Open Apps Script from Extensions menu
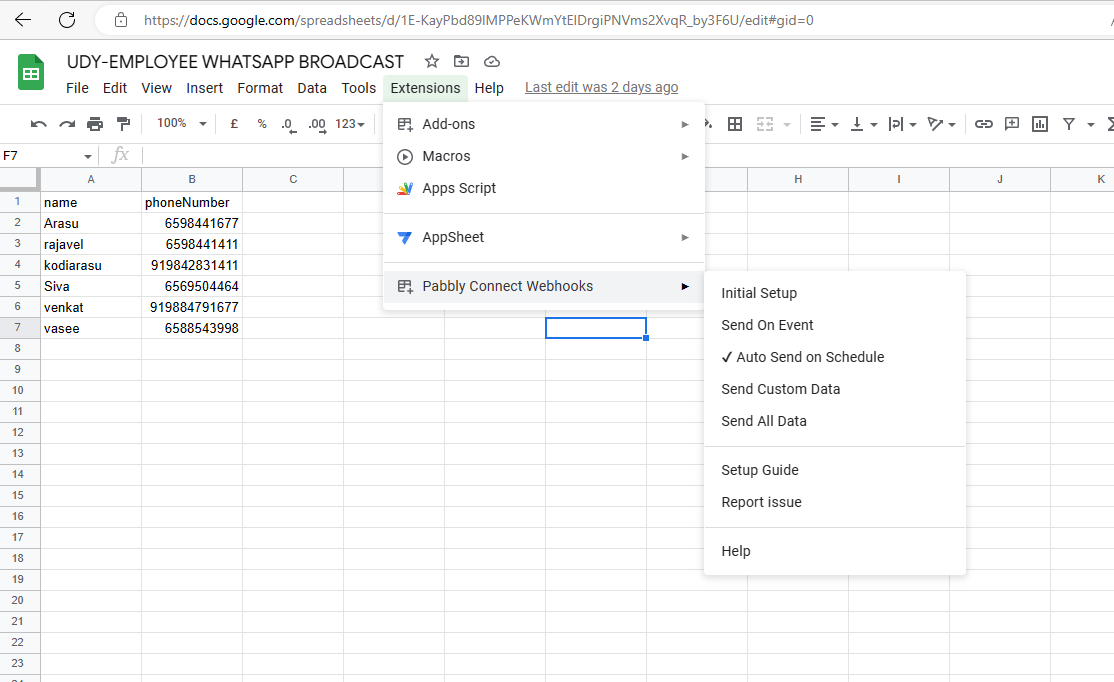Screen dimensions: 1114x682 [x=544, y=188]
